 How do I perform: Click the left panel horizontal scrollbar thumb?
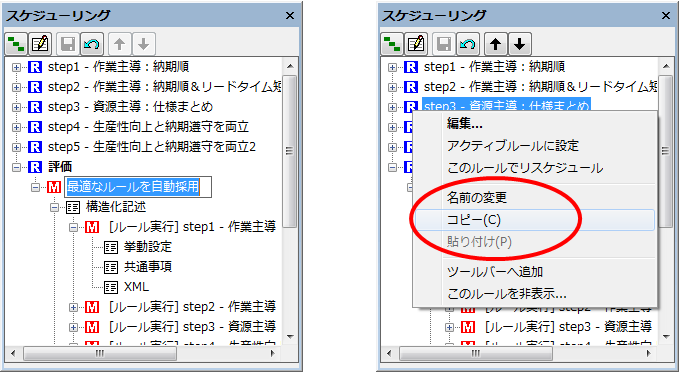(100, 353)
